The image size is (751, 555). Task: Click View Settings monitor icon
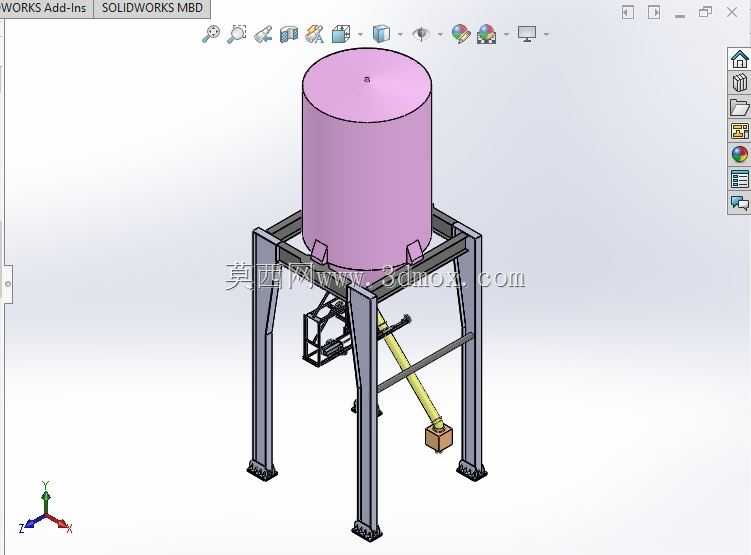click(527, 34)
